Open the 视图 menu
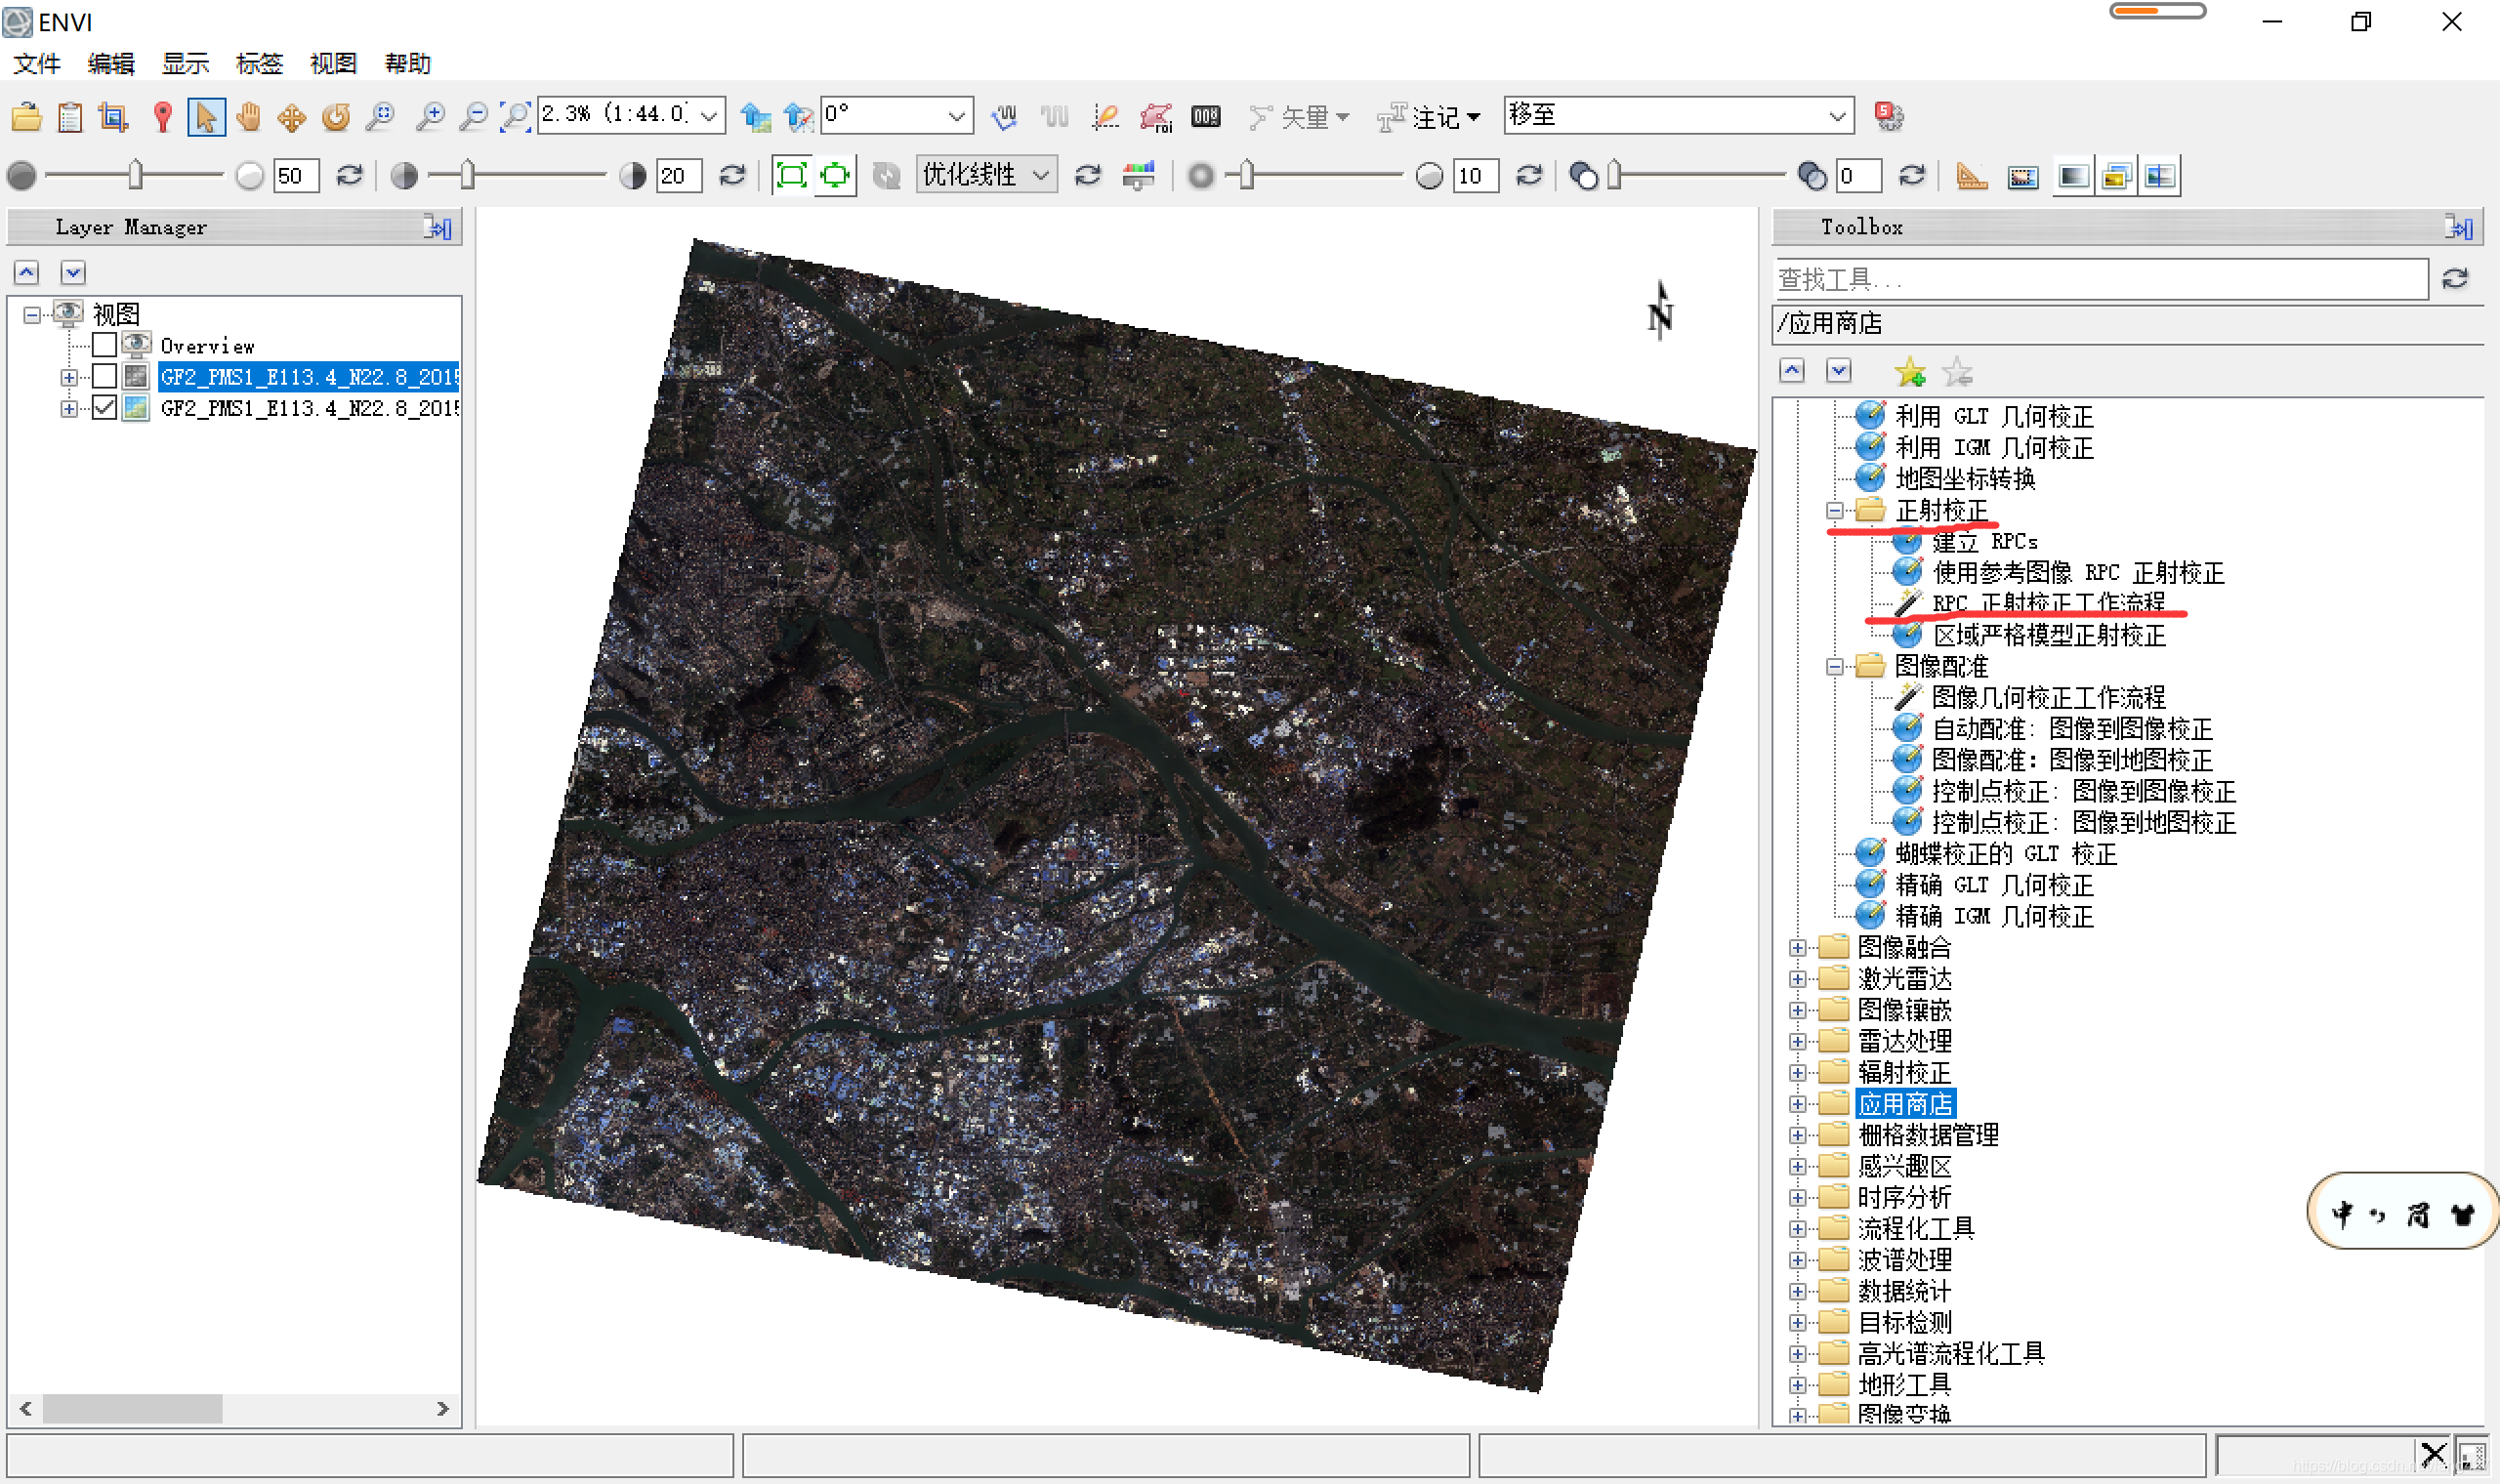This screenshot has width=2500, height=1484. (x=333, y=63)
